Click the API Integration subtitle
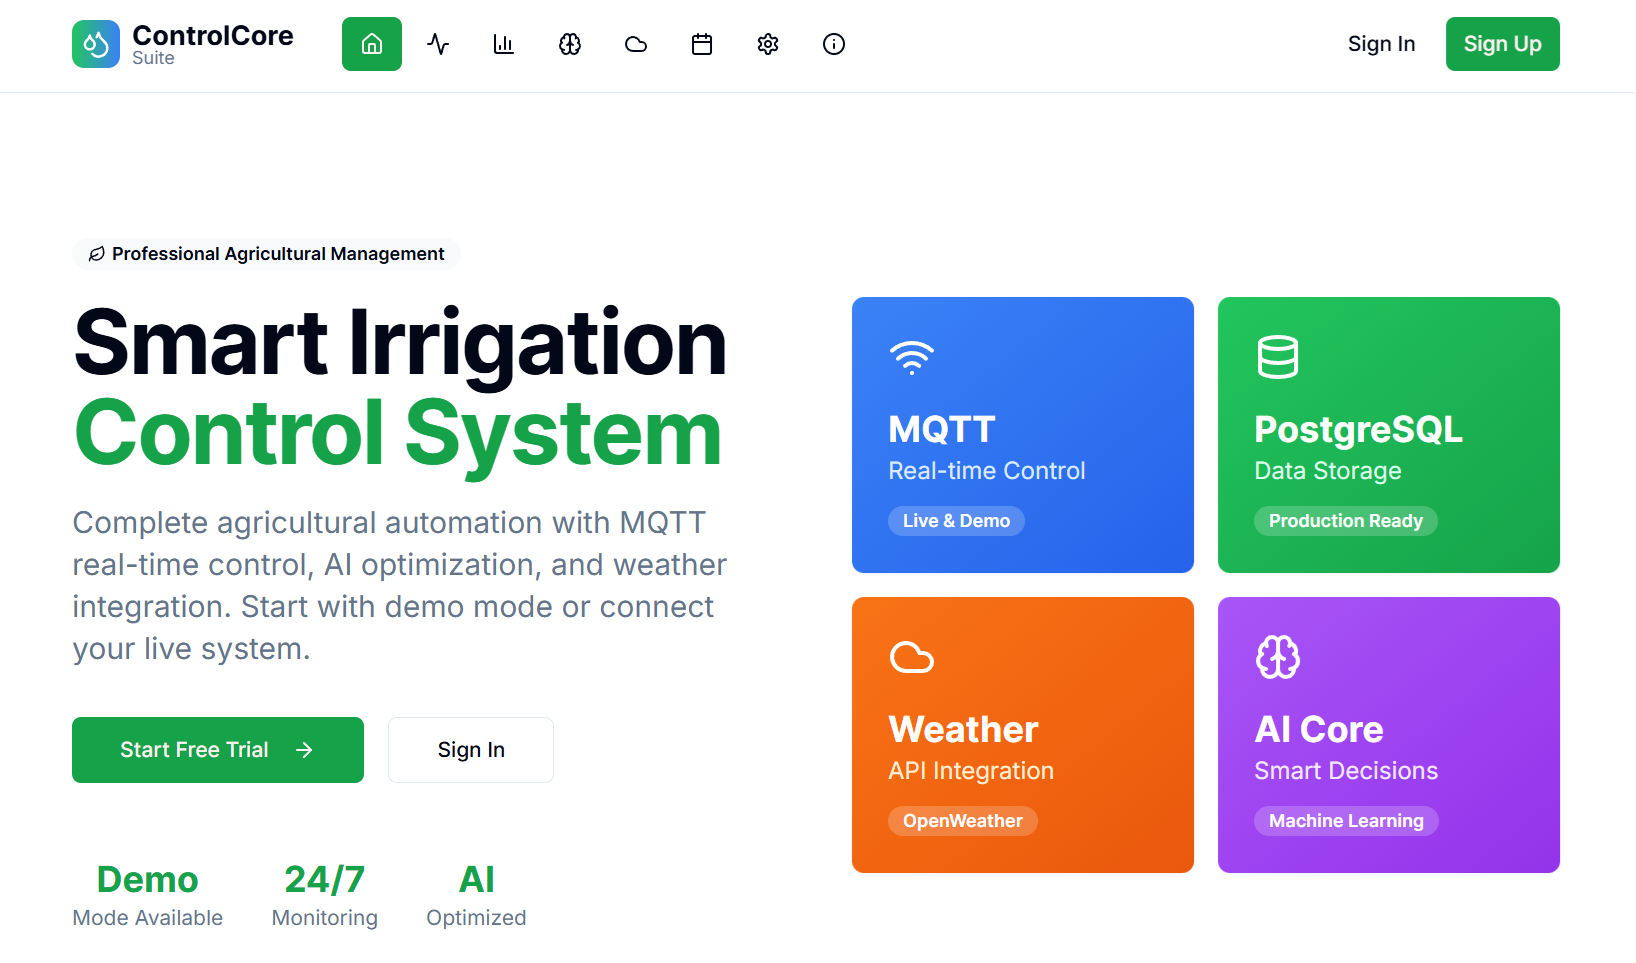Viewport: 1636px width, 963px height. click(971, 771)
